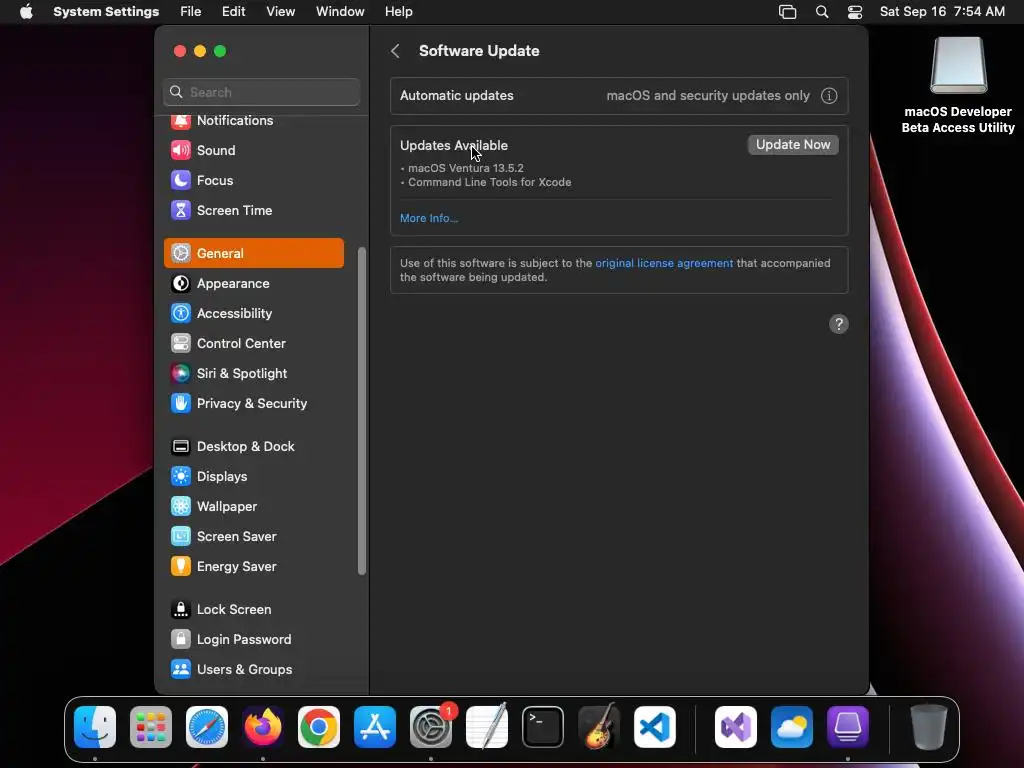Click Command Line Tools for Xcode text
1024x768 pixels.
click(x=490, y=183)
